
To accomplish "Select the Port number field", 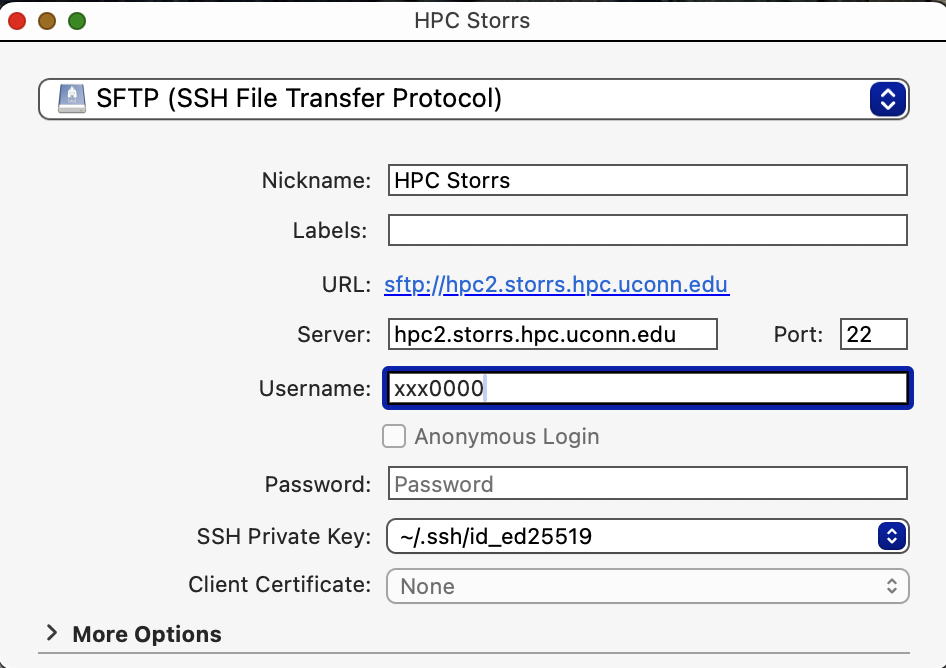I will [873, 334].
